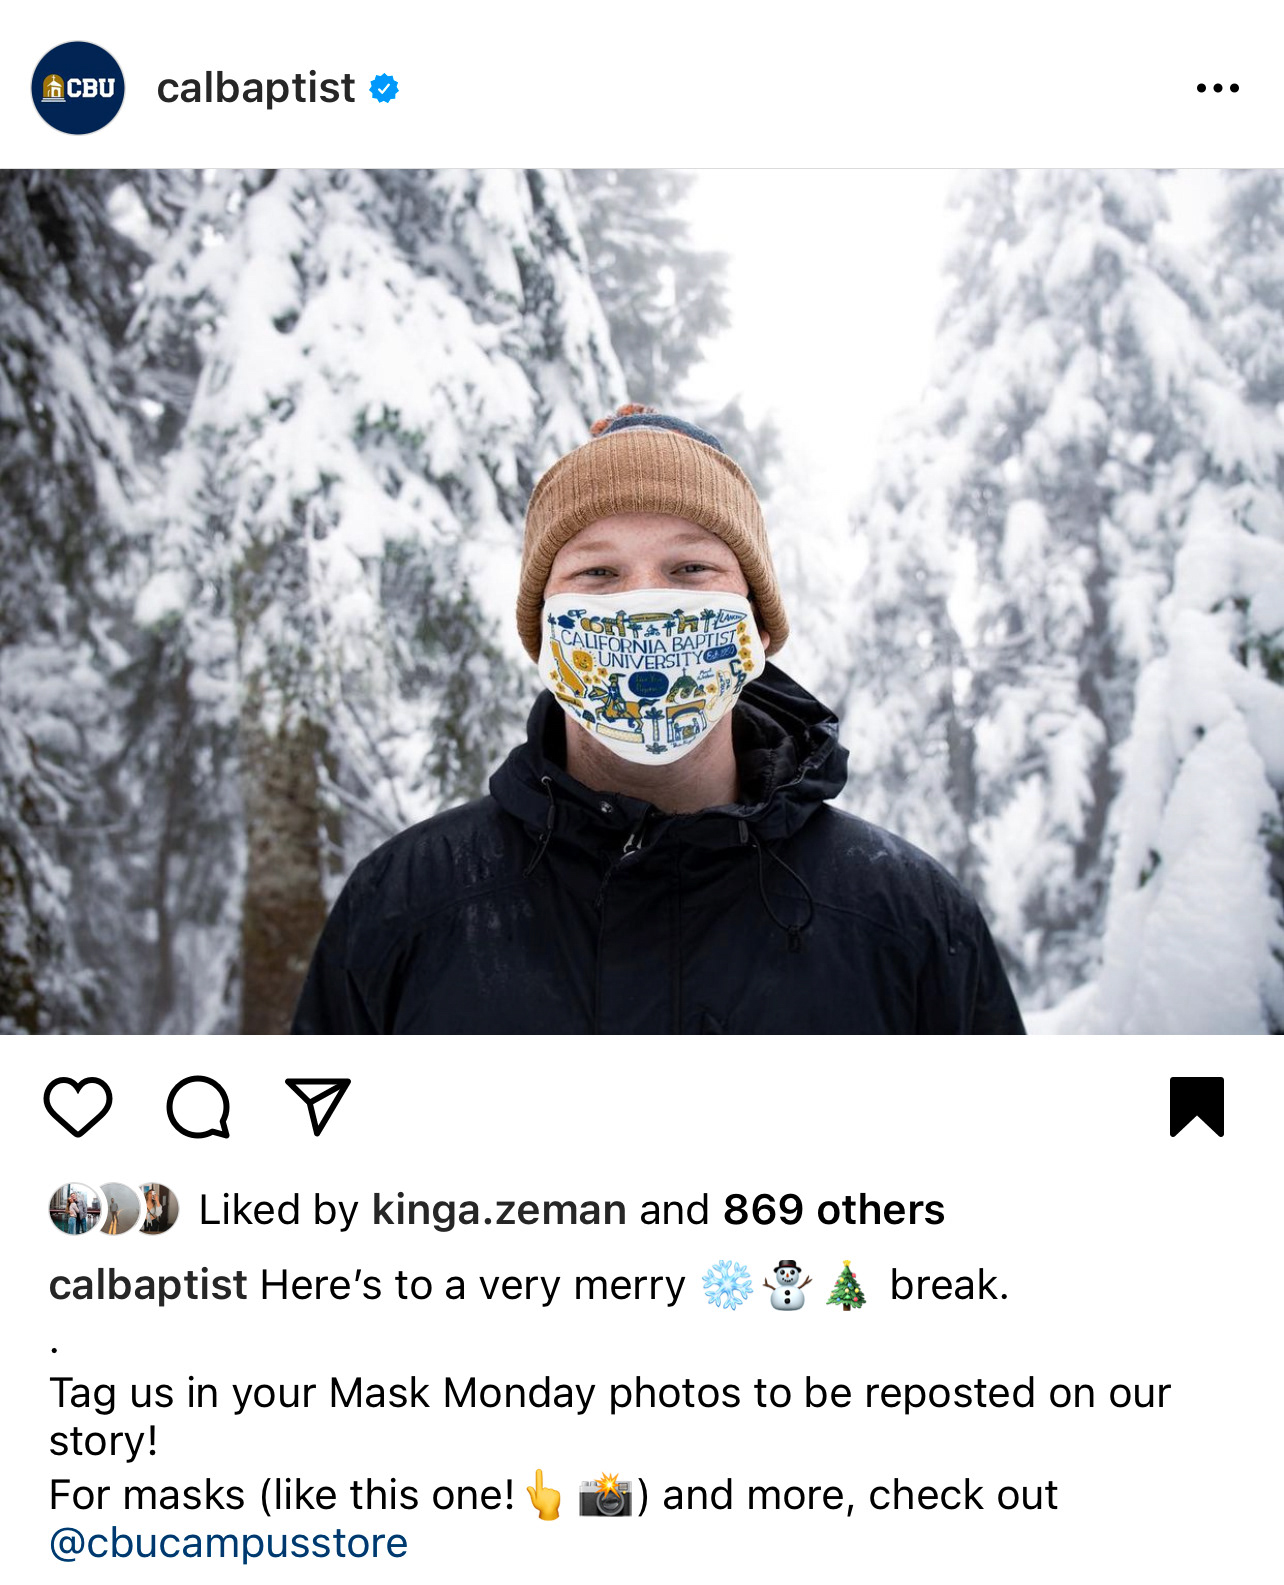1284x1585 pixels.
Task: Open the CBU profile picture
Action: [78, 88]
